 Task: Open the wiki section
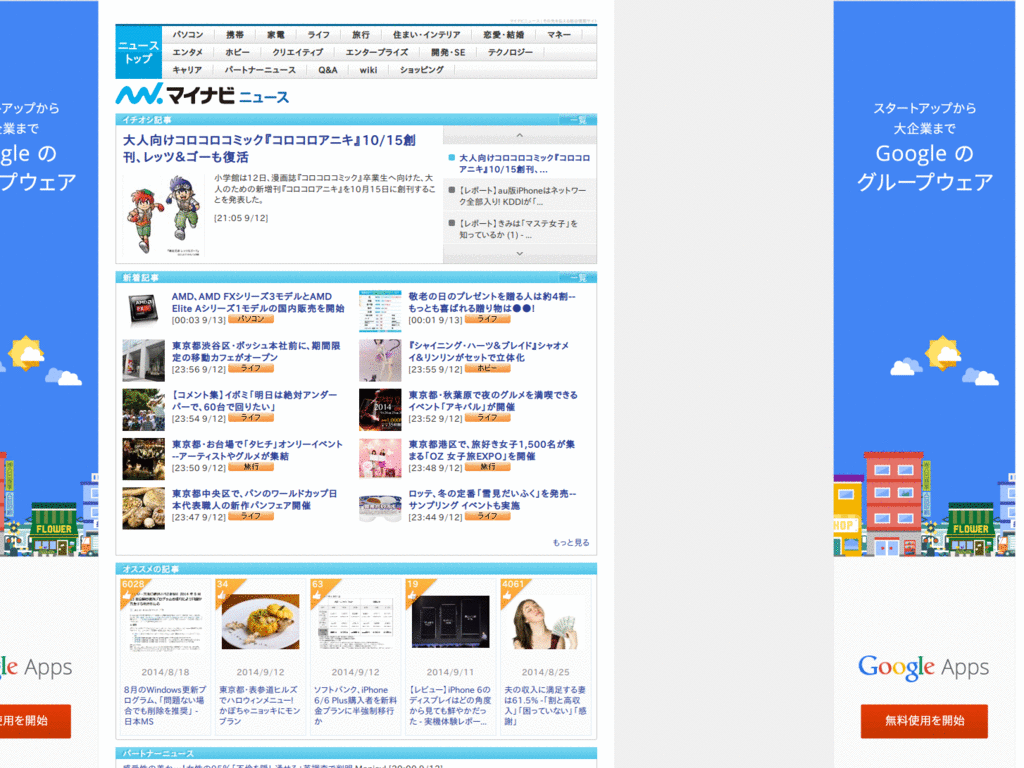click(x=368, y=70)
